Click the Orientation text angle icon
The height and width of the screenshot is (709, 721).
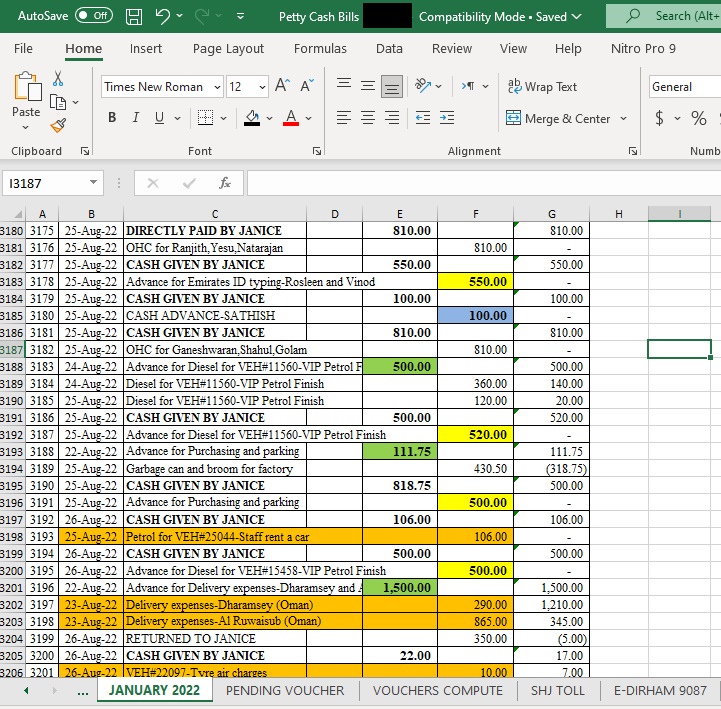click(423, 86)
